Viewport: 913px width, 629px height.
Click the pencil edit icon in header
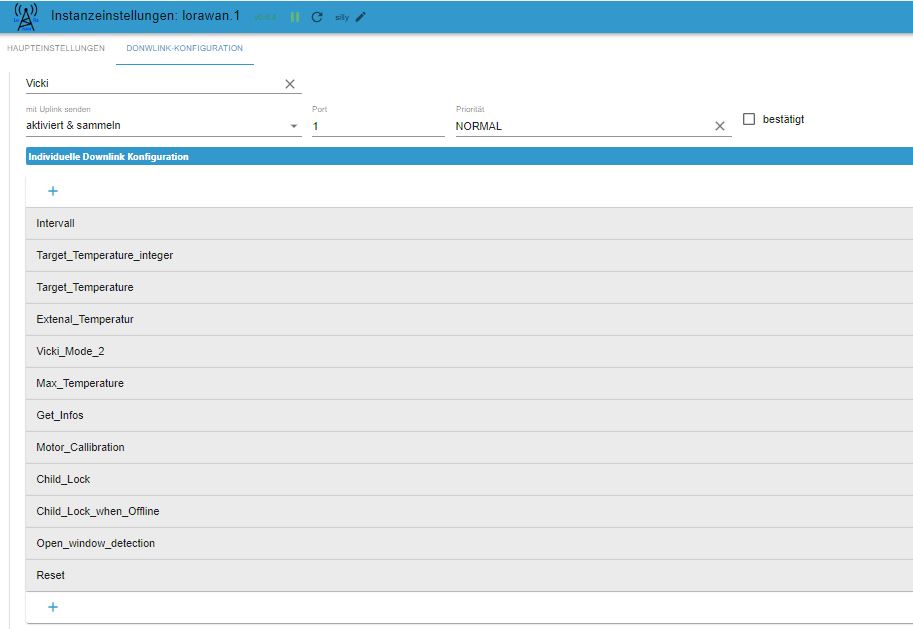tap(360, 17)
